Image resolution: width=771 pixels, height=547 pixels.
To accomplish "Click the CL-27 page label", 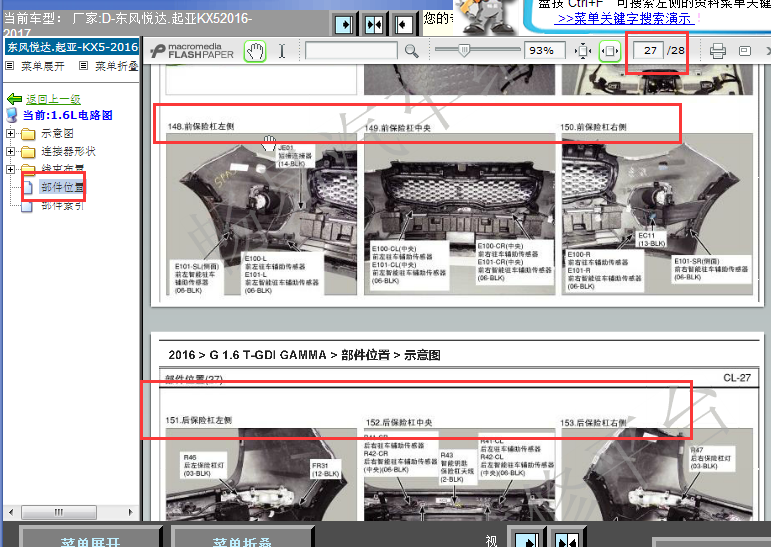I will [x=737, y=378].
